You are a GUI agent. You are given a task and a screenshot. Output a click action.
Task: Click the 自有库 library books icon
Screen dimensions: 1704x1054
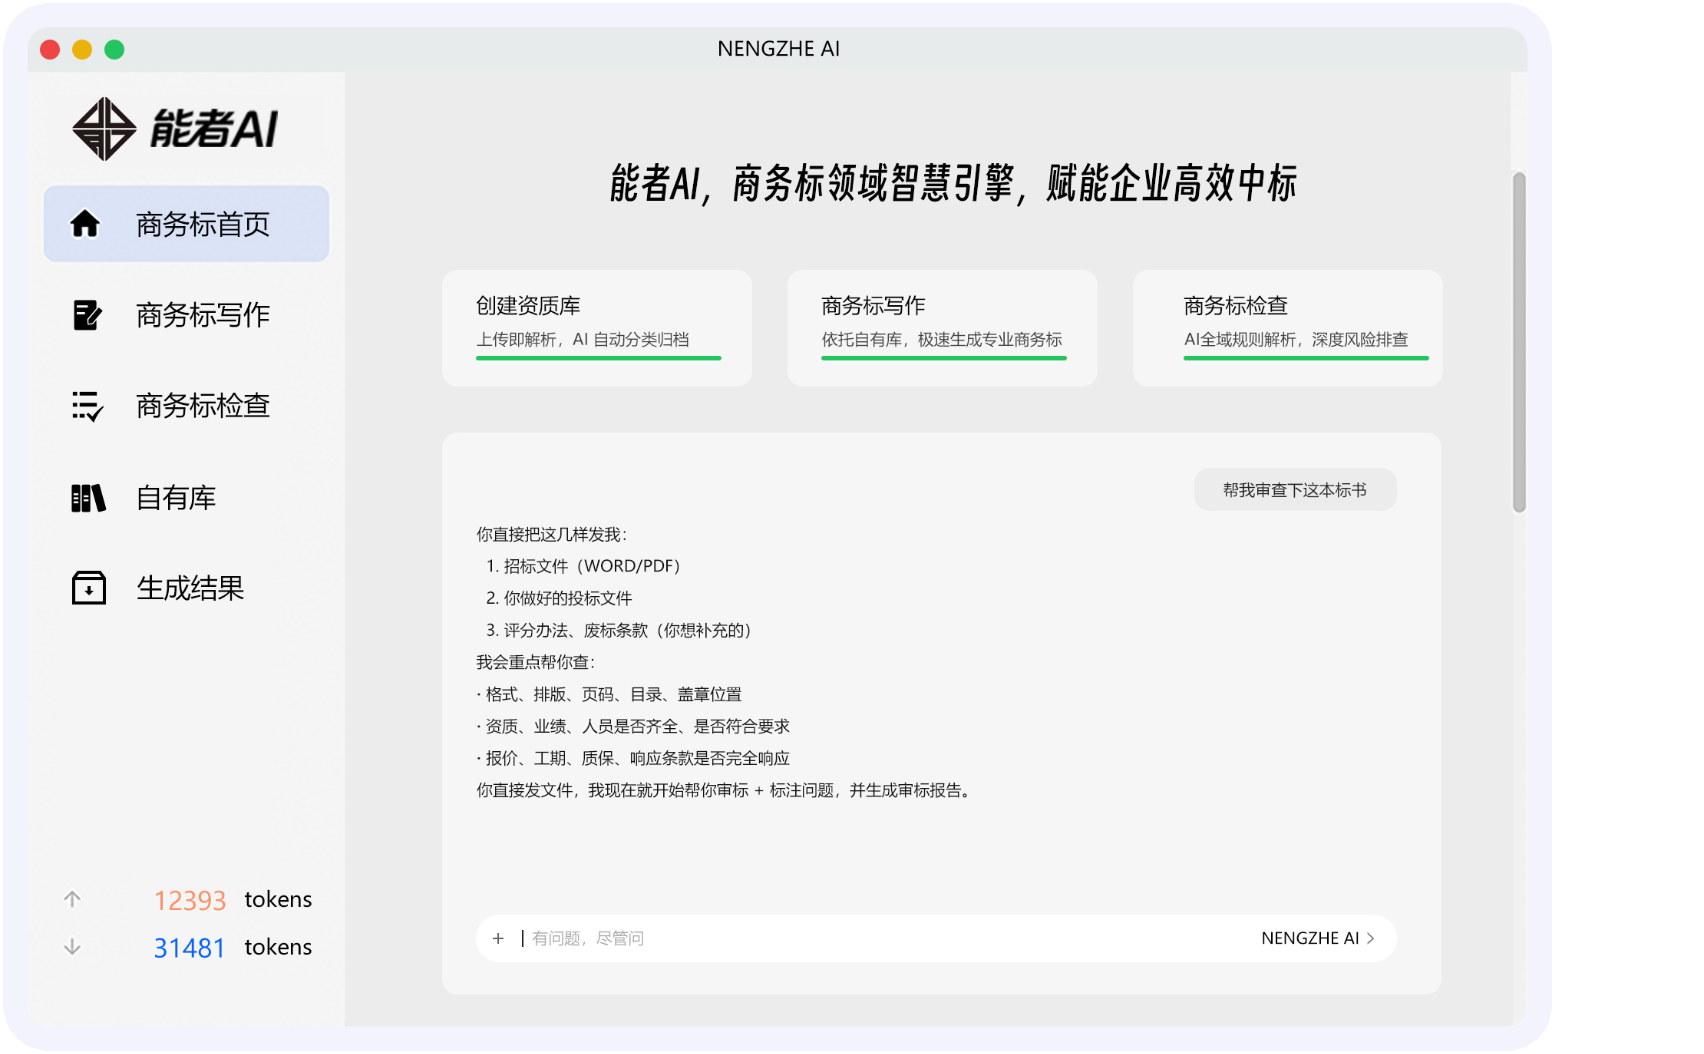pos(88,497)
